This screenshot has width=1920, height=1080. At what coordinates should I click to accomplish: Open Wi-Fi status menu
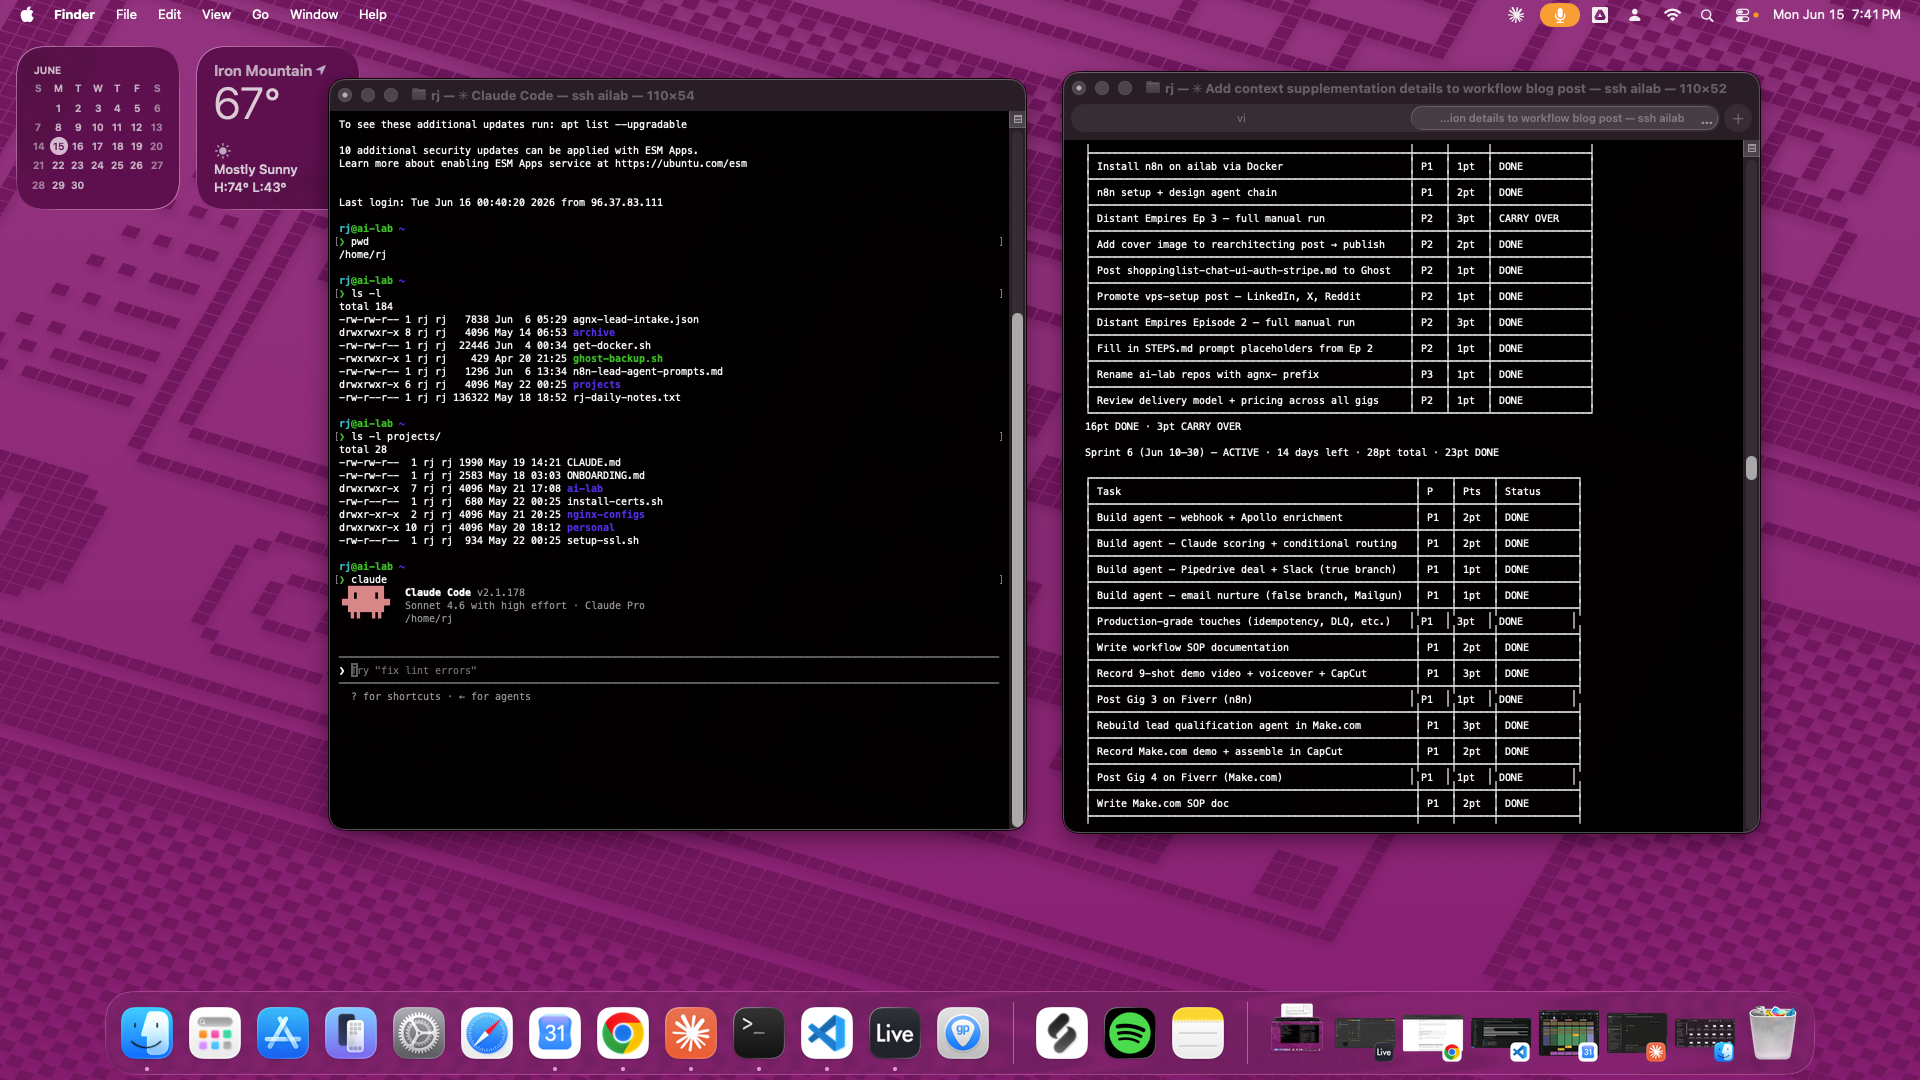pyautogui.click(x=1672, y=15)
